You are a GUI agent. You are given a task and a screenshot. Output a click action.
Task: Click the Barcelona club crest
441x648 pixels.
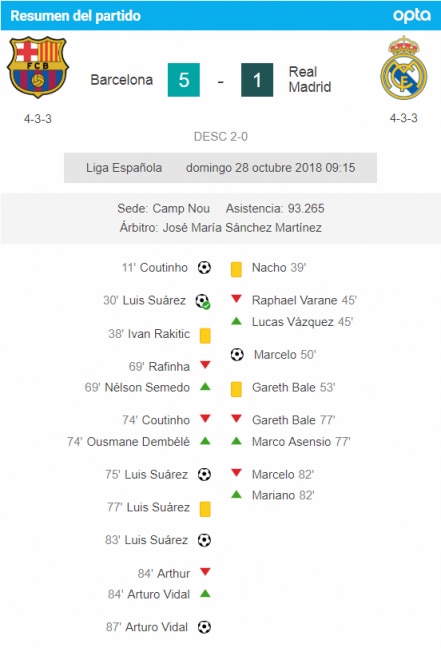(38, 67)
